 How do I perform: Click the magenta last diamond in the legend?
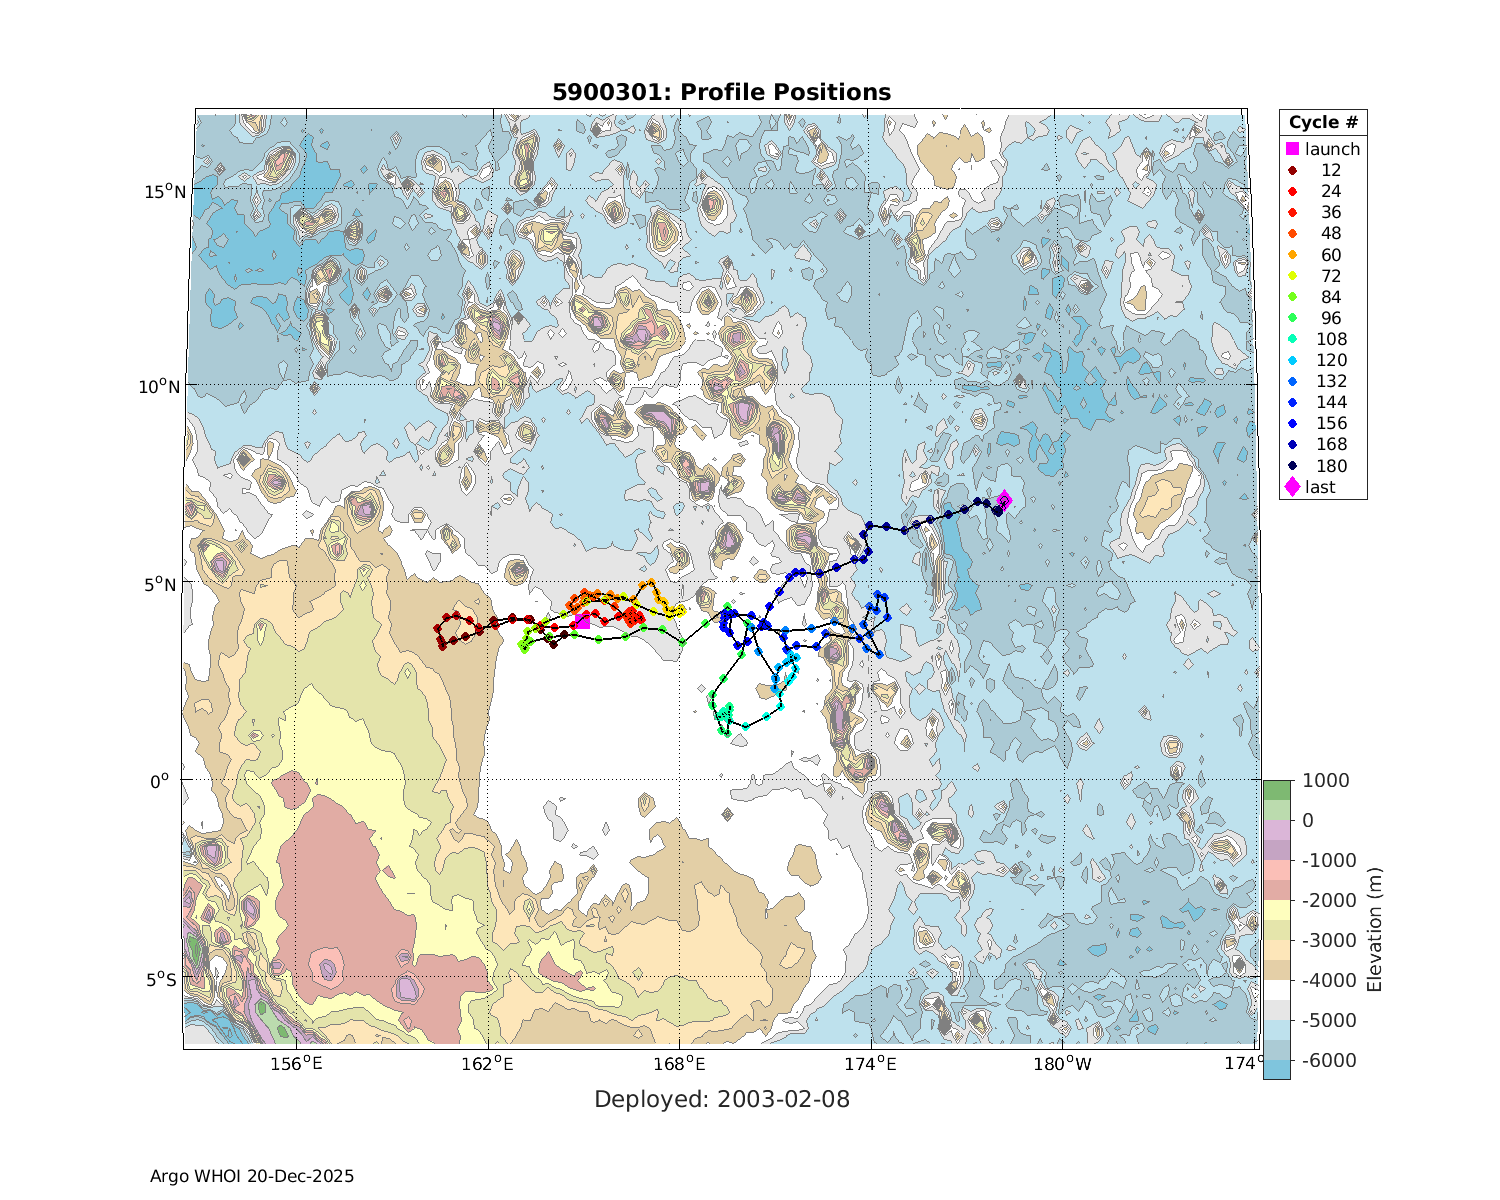click(x=1292, y=487)
